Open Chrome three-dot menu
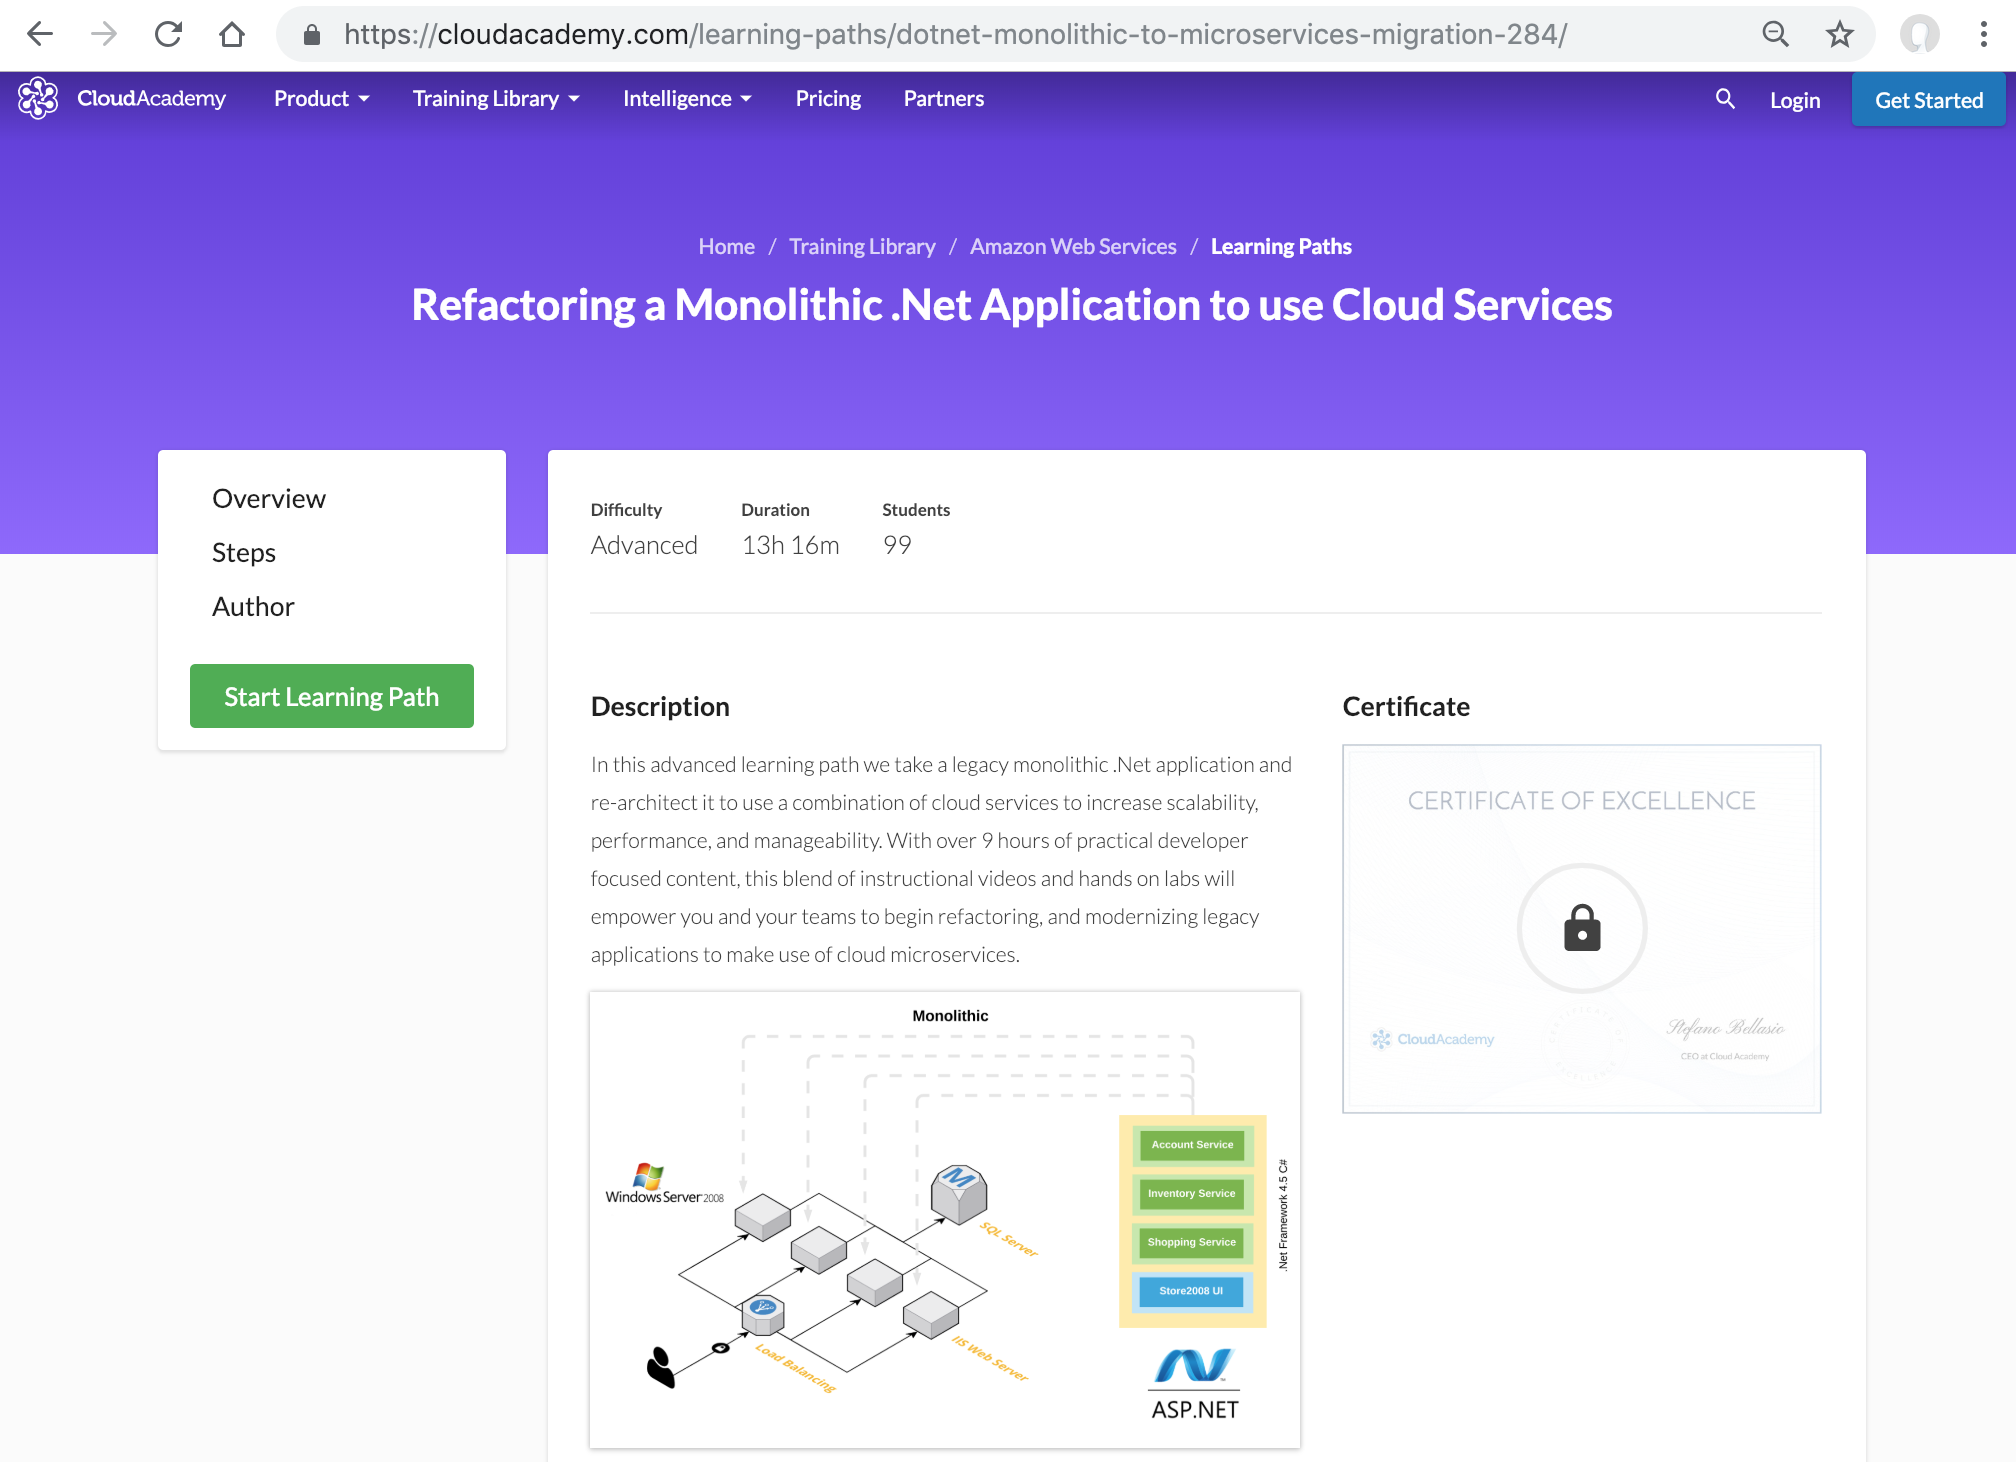 (1983, 34)
